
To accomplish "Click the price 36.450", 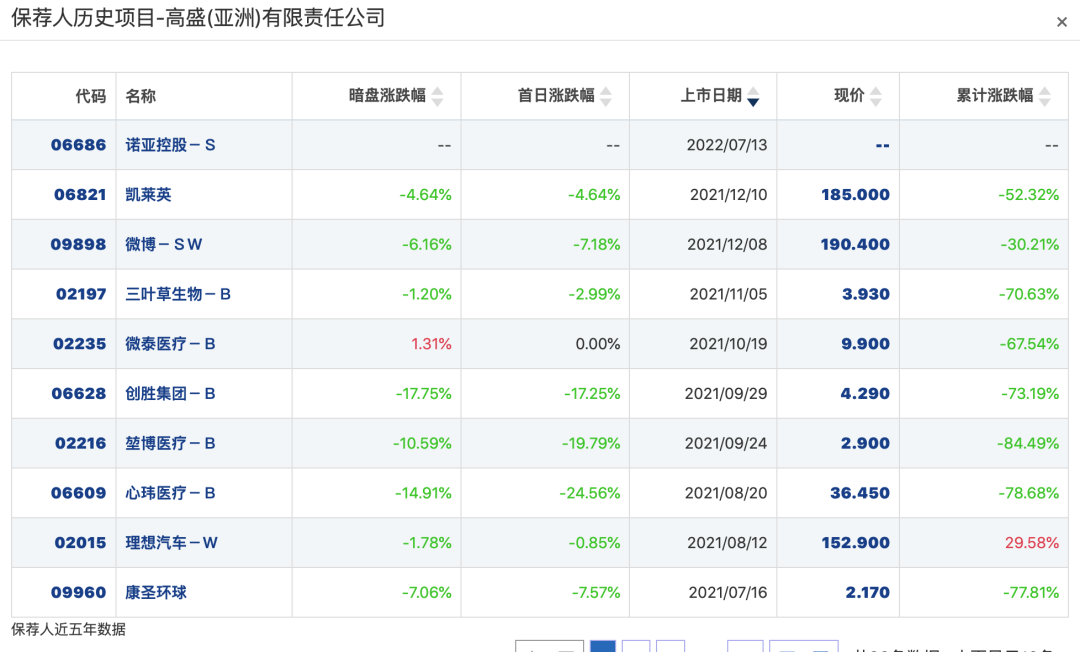I will 860,493.
